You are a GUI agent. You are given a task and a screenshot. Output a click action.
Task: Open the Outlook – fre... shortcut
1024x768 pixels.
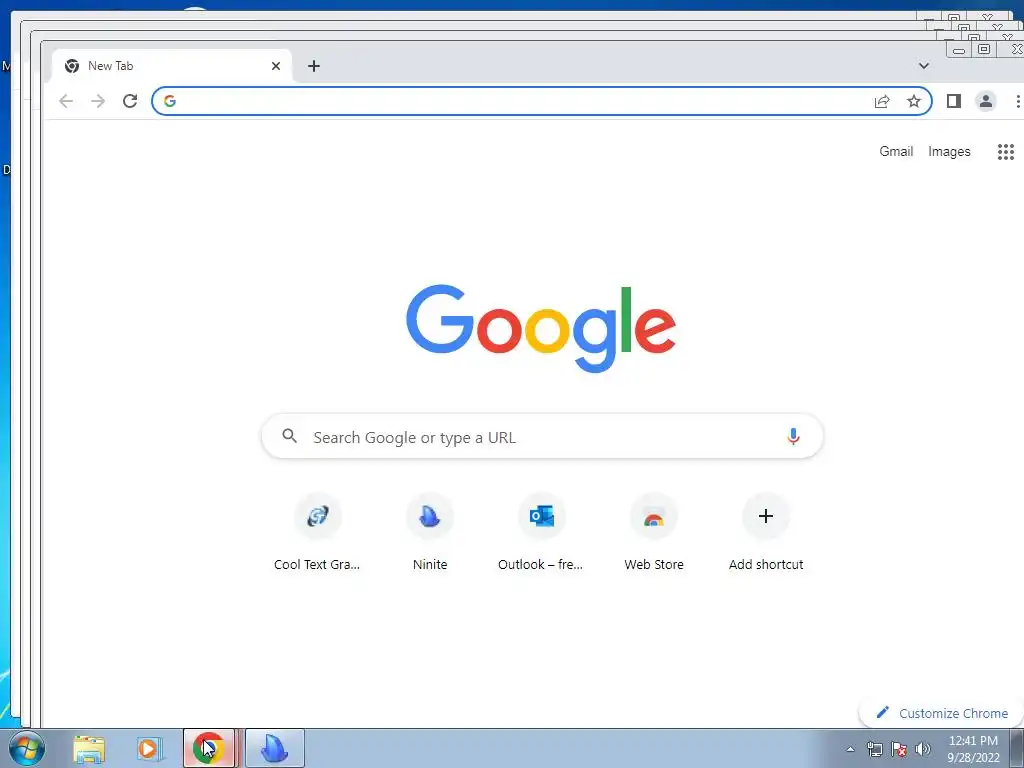tap(541, 534)
